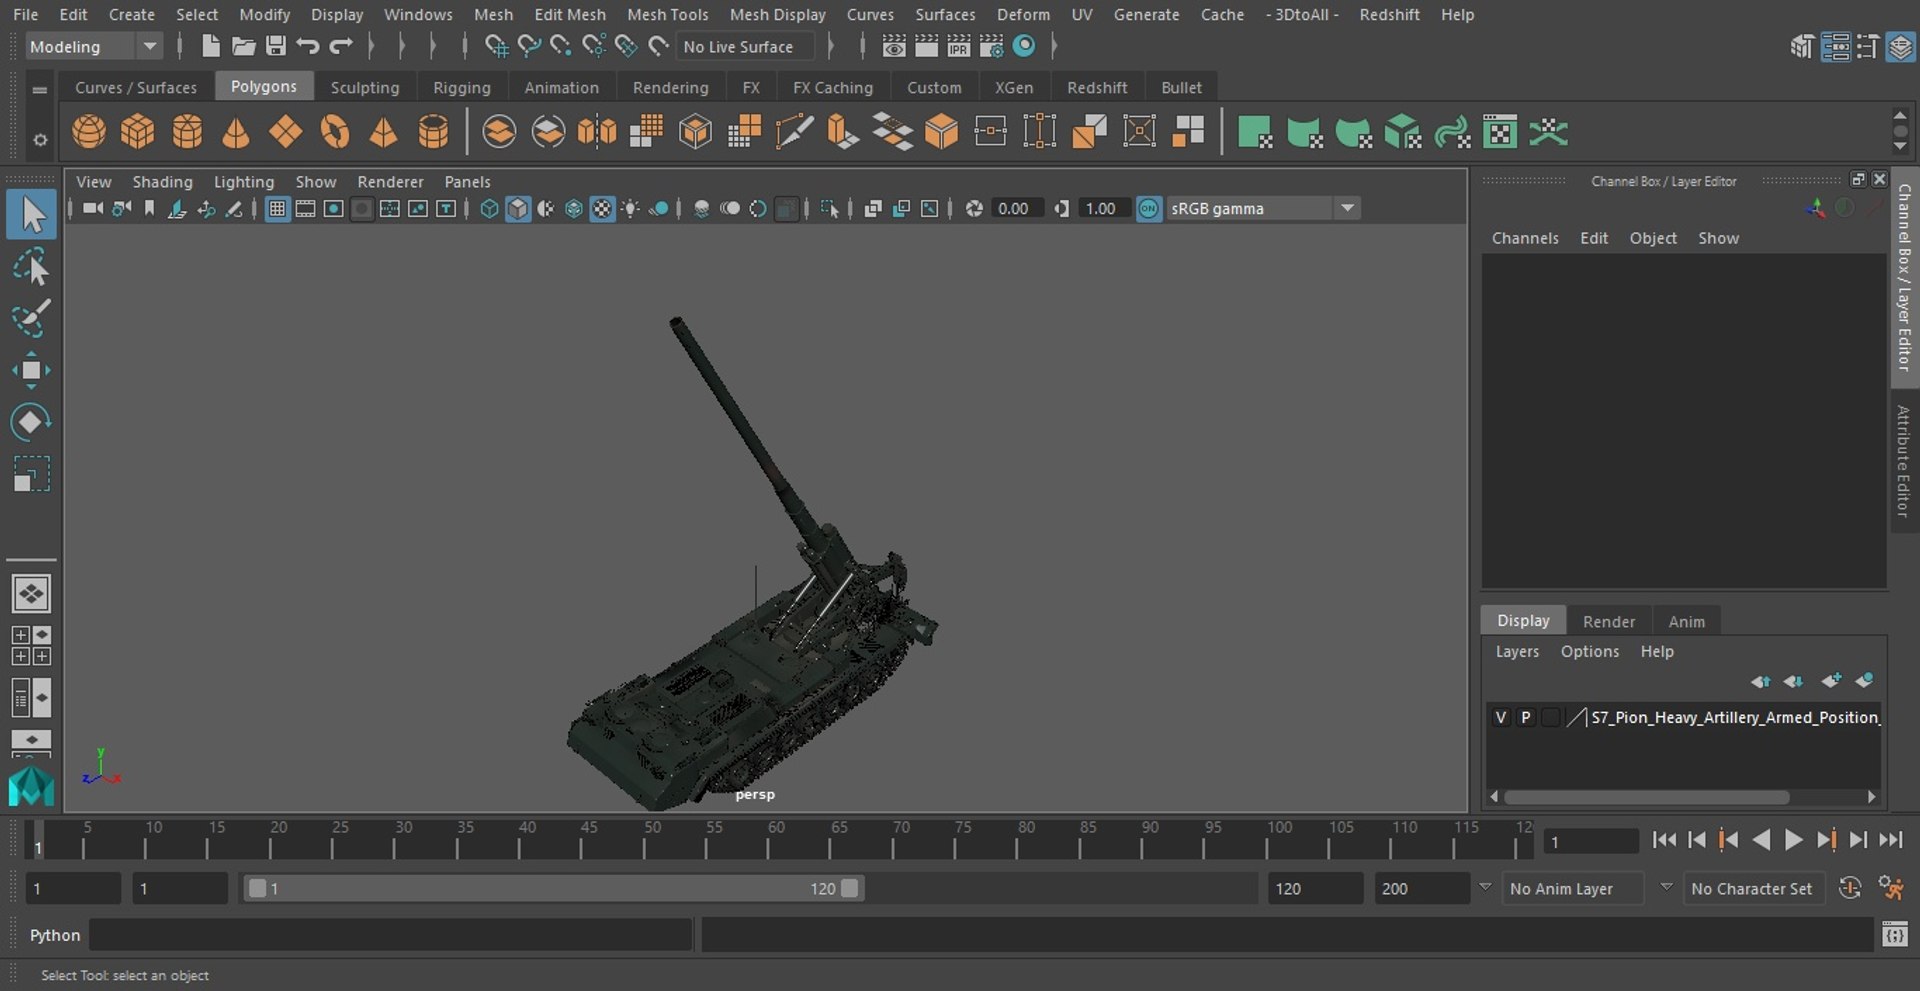Select the Move tool in the toolbox
The width and height of the screenshot is (1920, 991).
pyautogui.click(x=31, y=370)
